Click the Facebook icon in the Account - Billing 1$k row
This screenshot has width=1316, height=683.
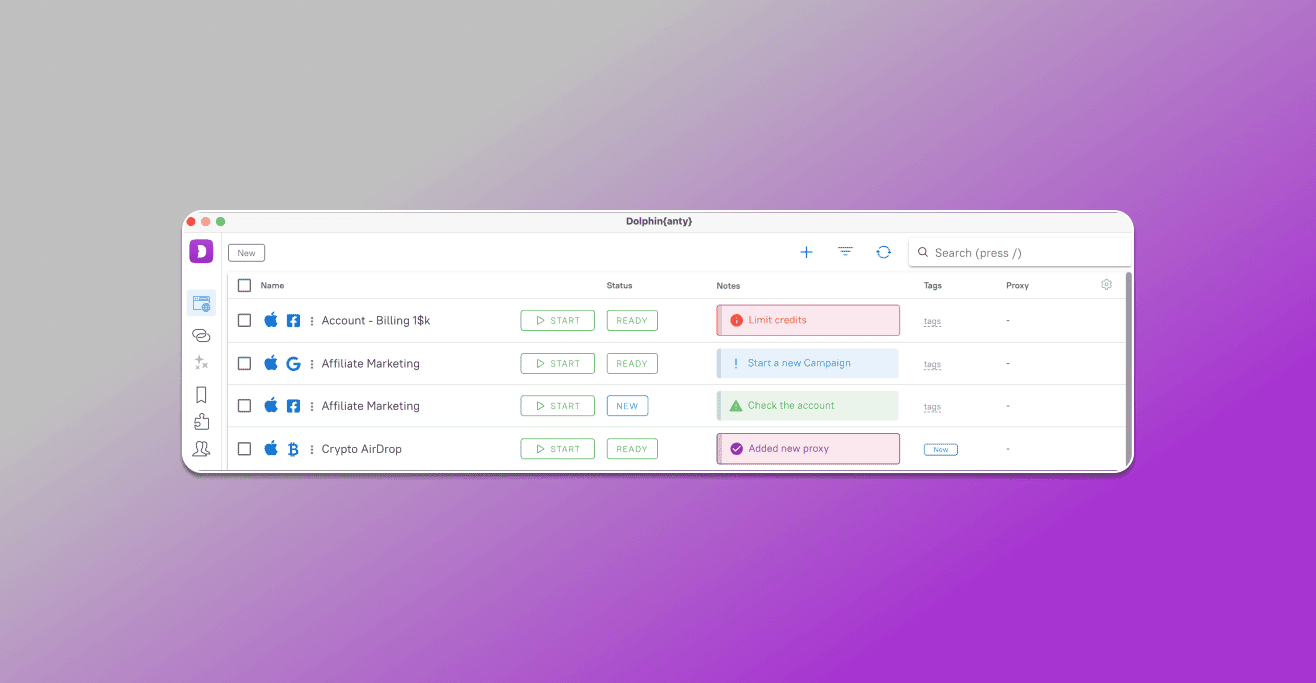293,321
